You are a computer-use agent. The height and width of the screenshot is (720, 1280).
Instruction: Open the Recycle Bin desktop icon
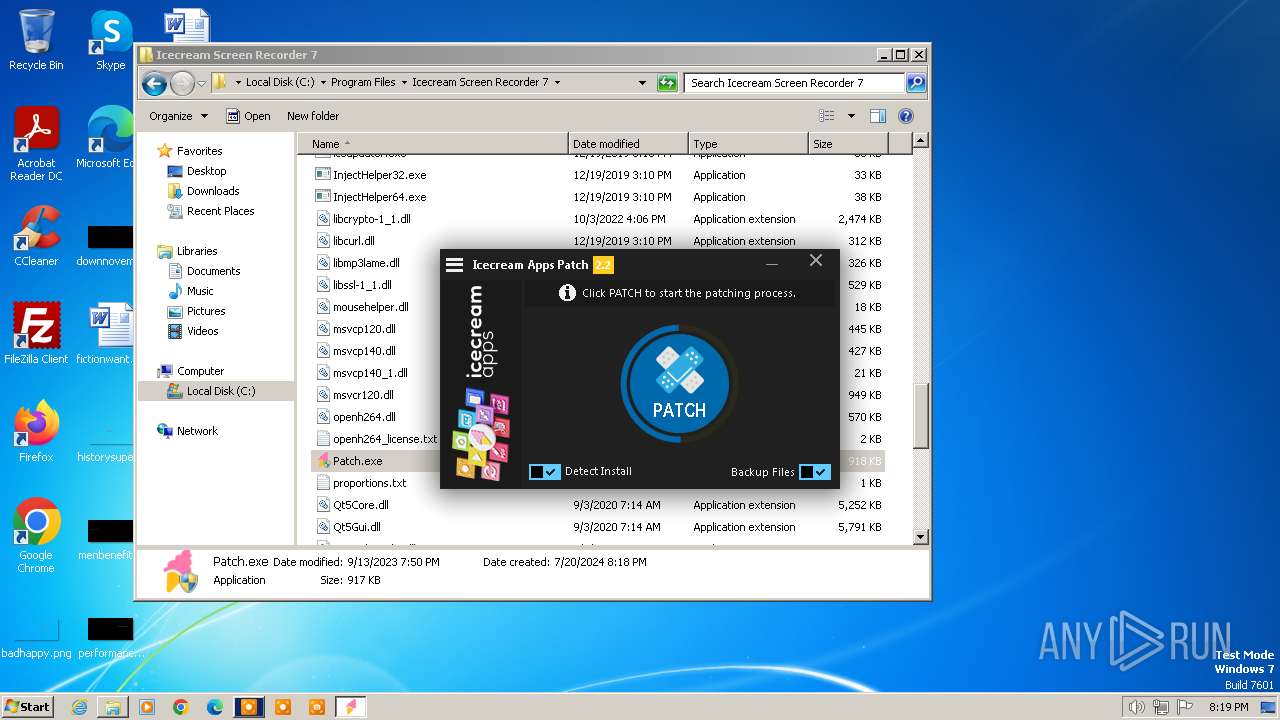[36, 40]
